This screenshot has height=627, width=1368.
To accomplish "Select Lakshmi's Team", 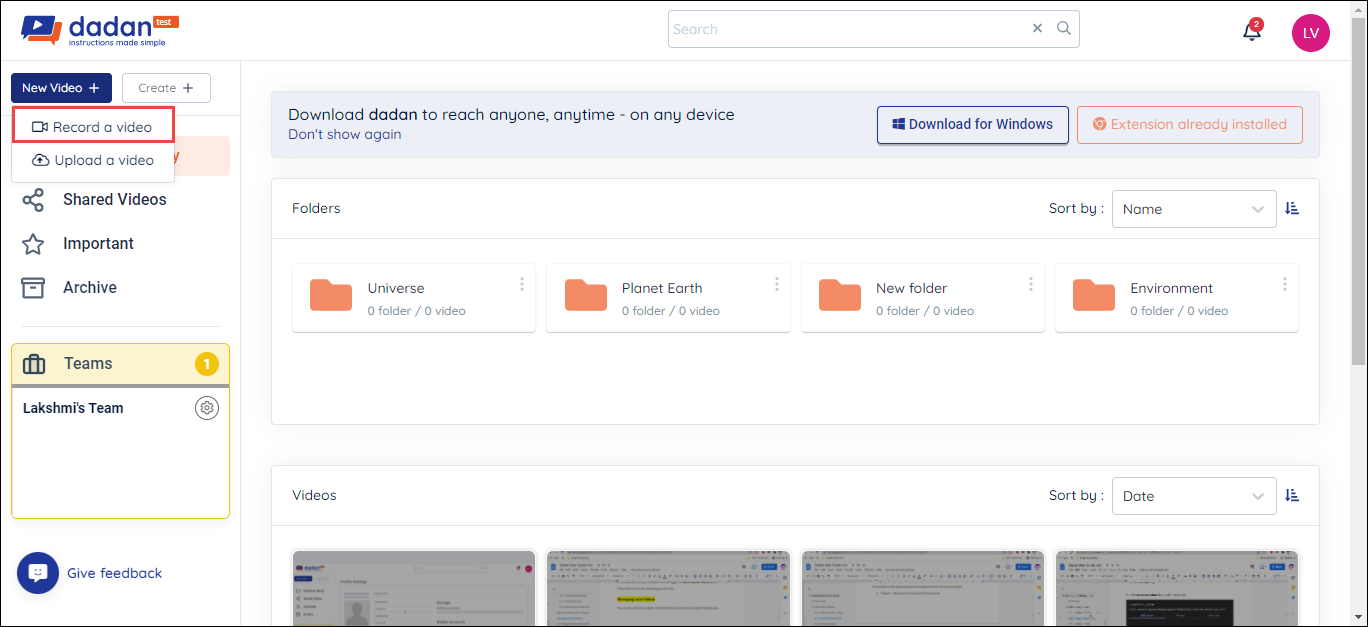I will pos(73,408).
